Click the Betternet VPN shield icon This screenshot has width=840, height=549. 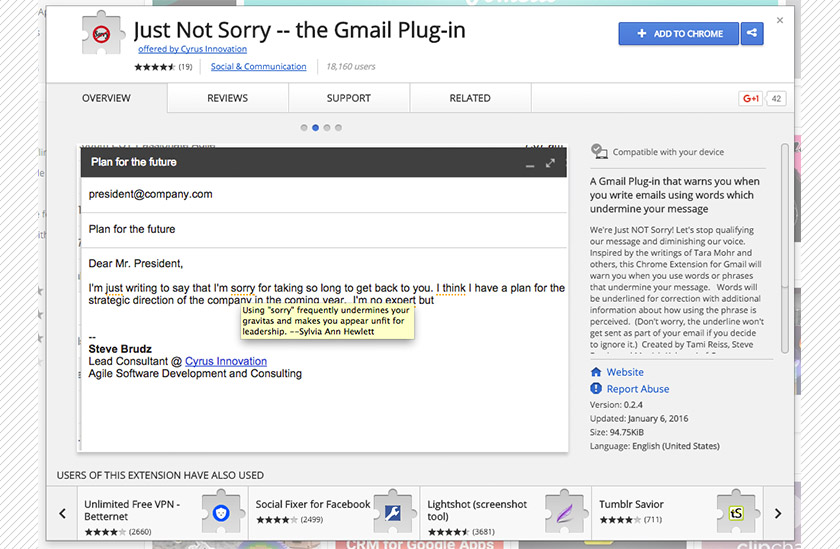pos(221,513)
